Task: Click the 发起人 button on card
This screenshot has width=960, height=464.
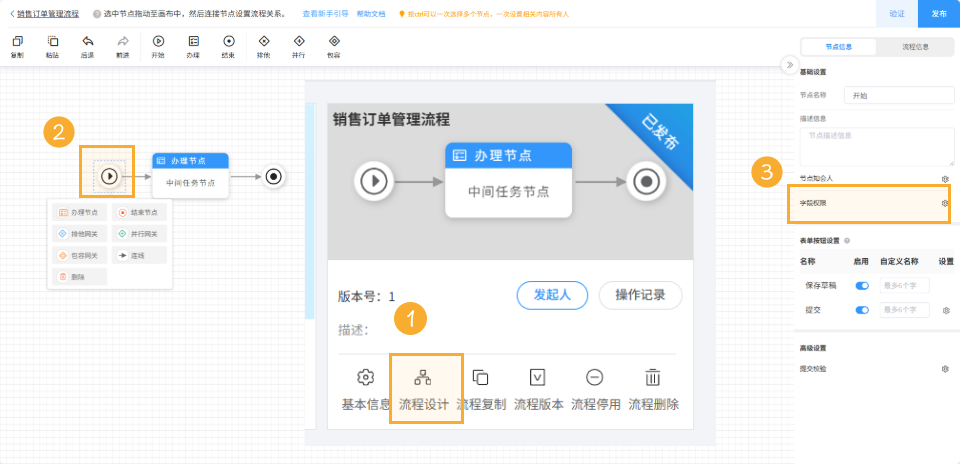Action: tap(552, 295)
